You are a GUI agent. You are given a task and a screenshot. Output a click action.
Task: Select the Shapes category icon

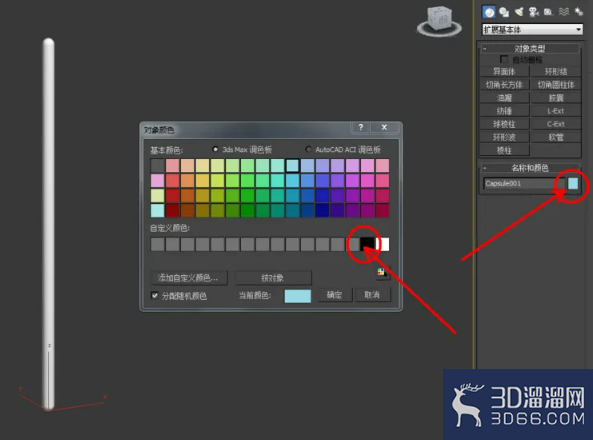click(504, 12)
